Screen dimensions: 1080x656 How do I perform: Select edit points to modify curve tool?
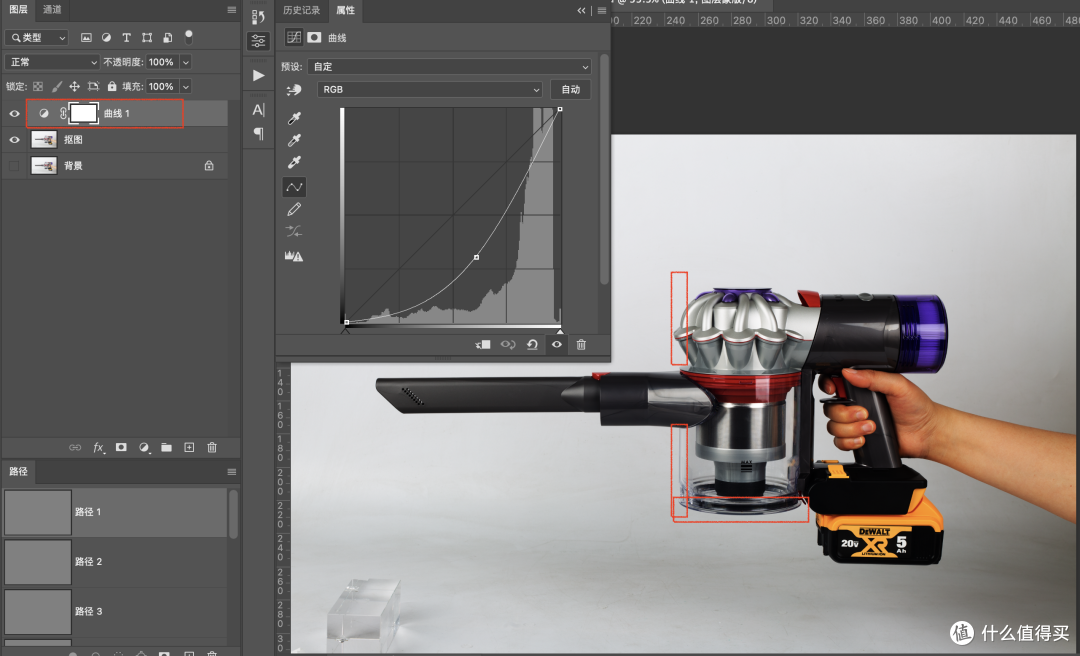pos(294,187)
